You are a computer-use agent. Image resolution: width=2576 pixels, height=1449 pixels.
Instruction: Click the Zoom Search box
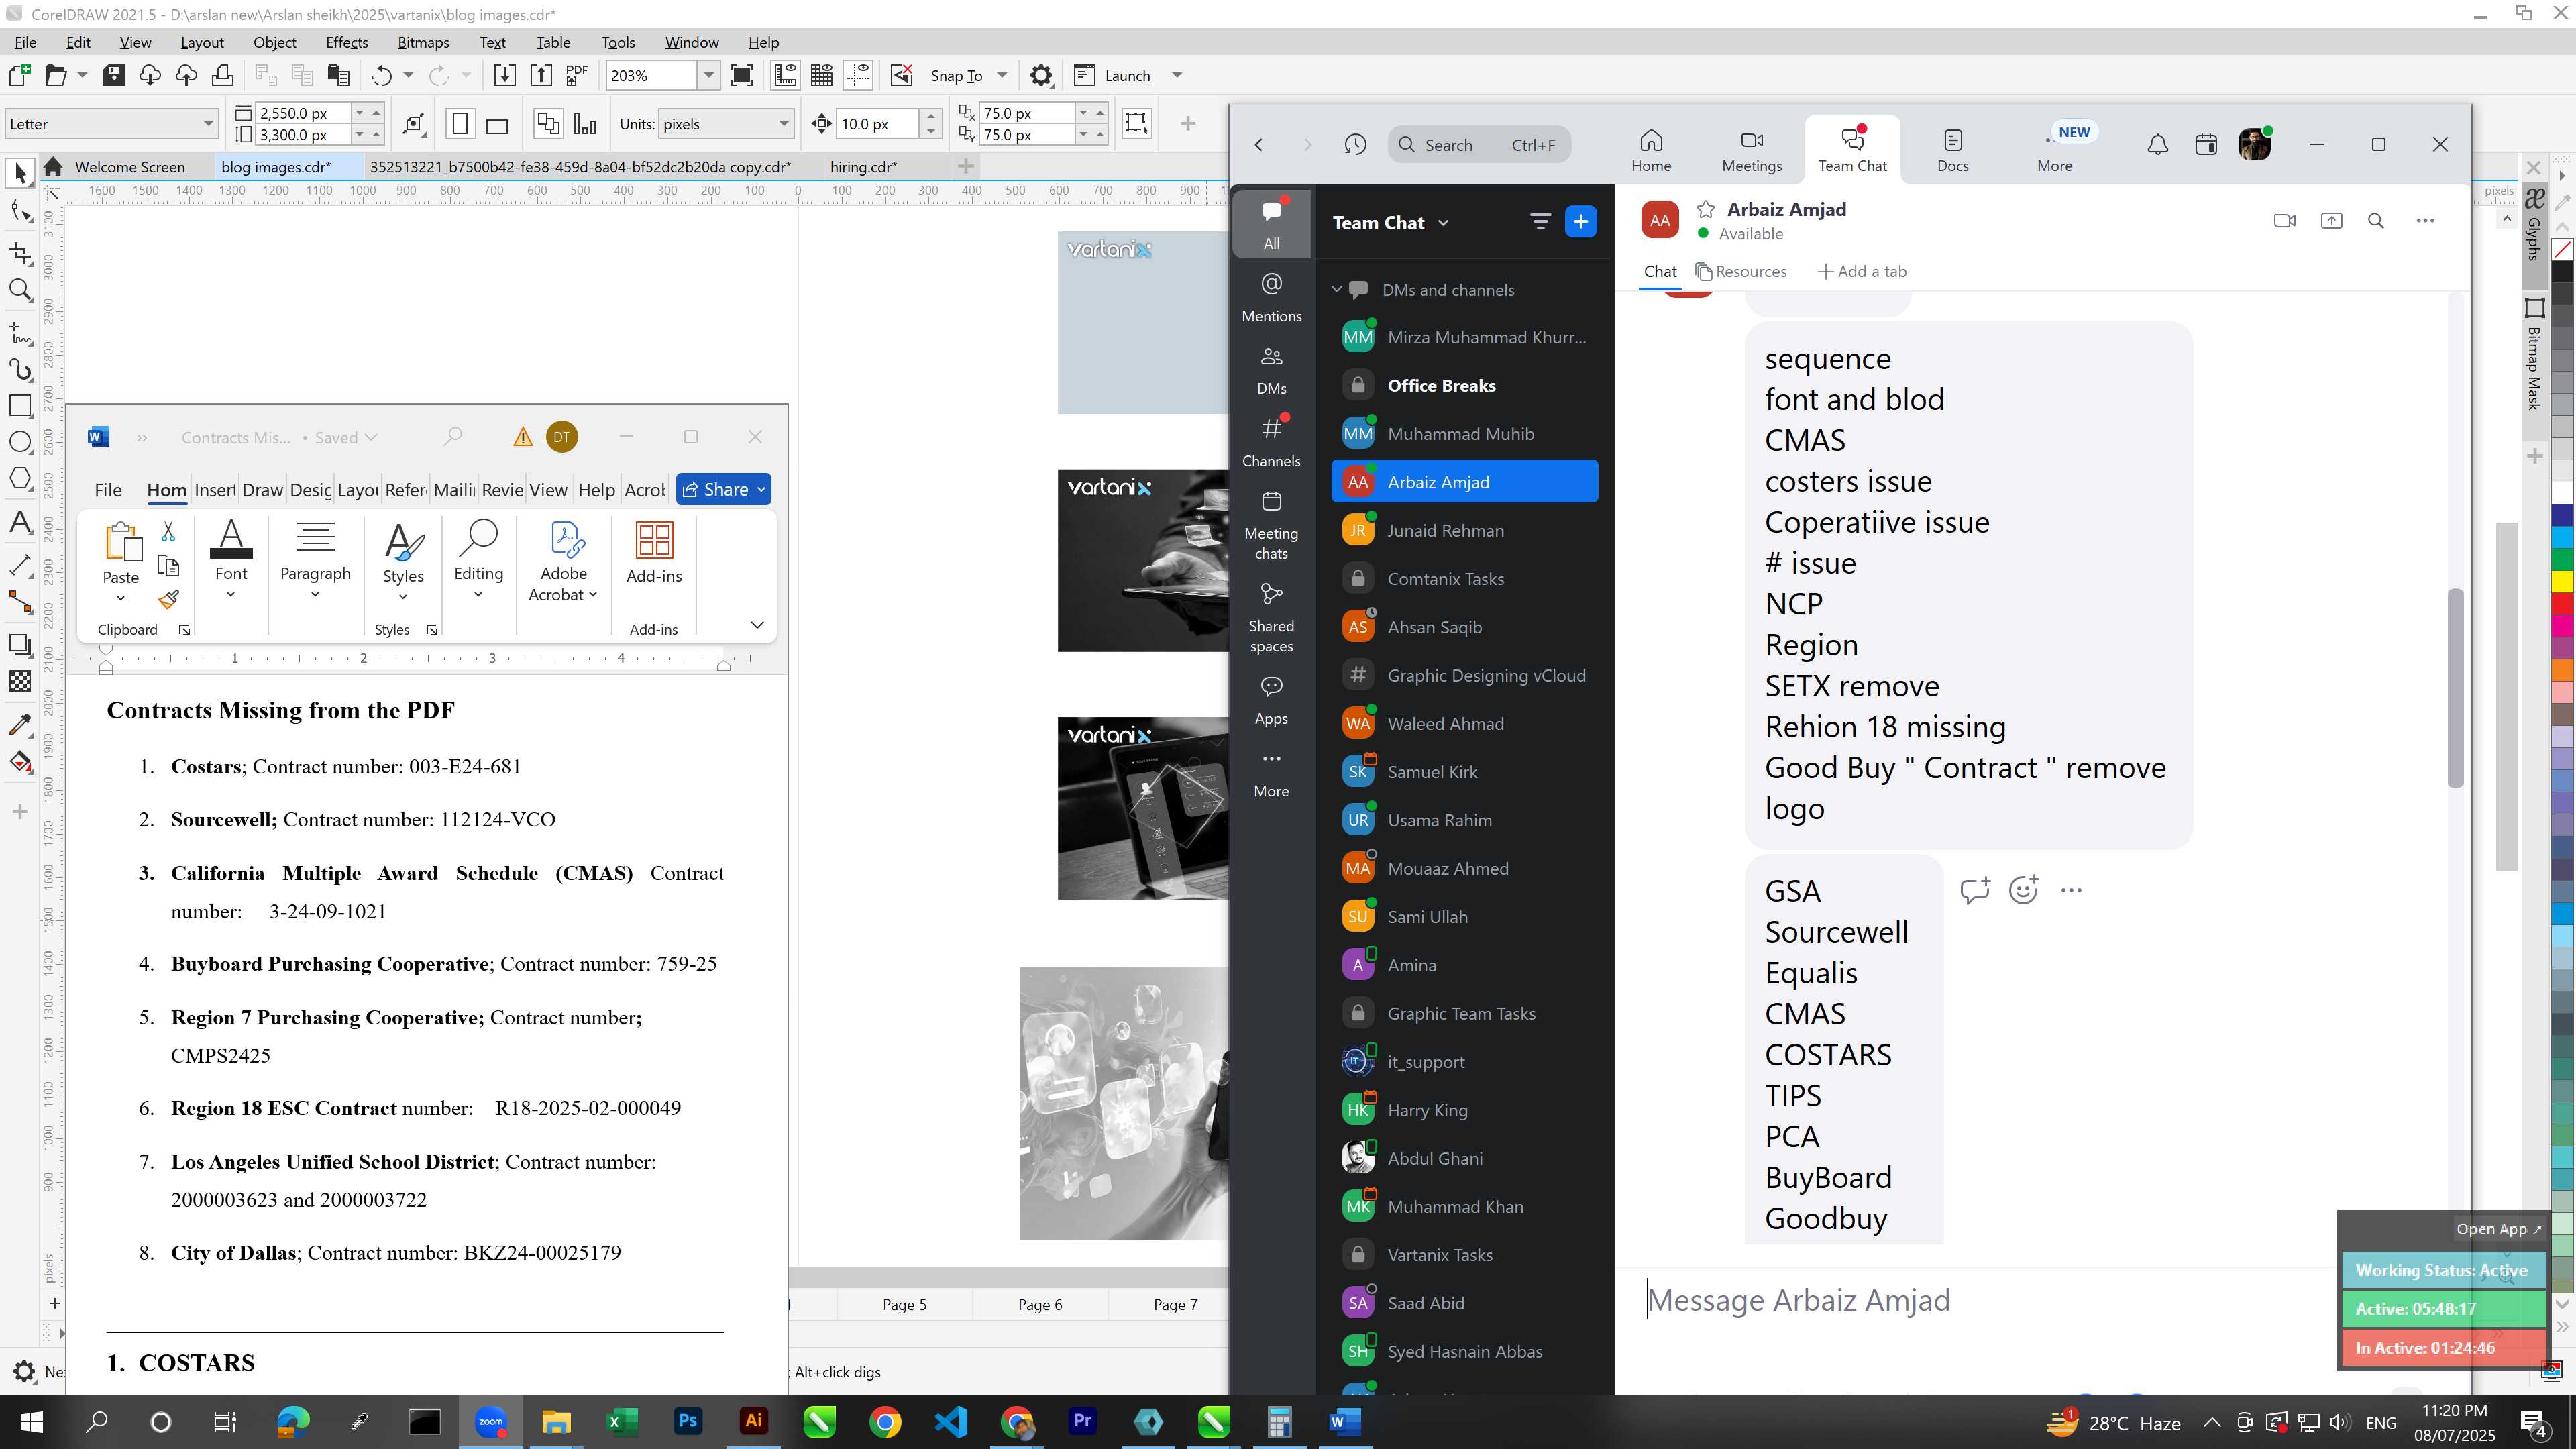[1480, 145]
